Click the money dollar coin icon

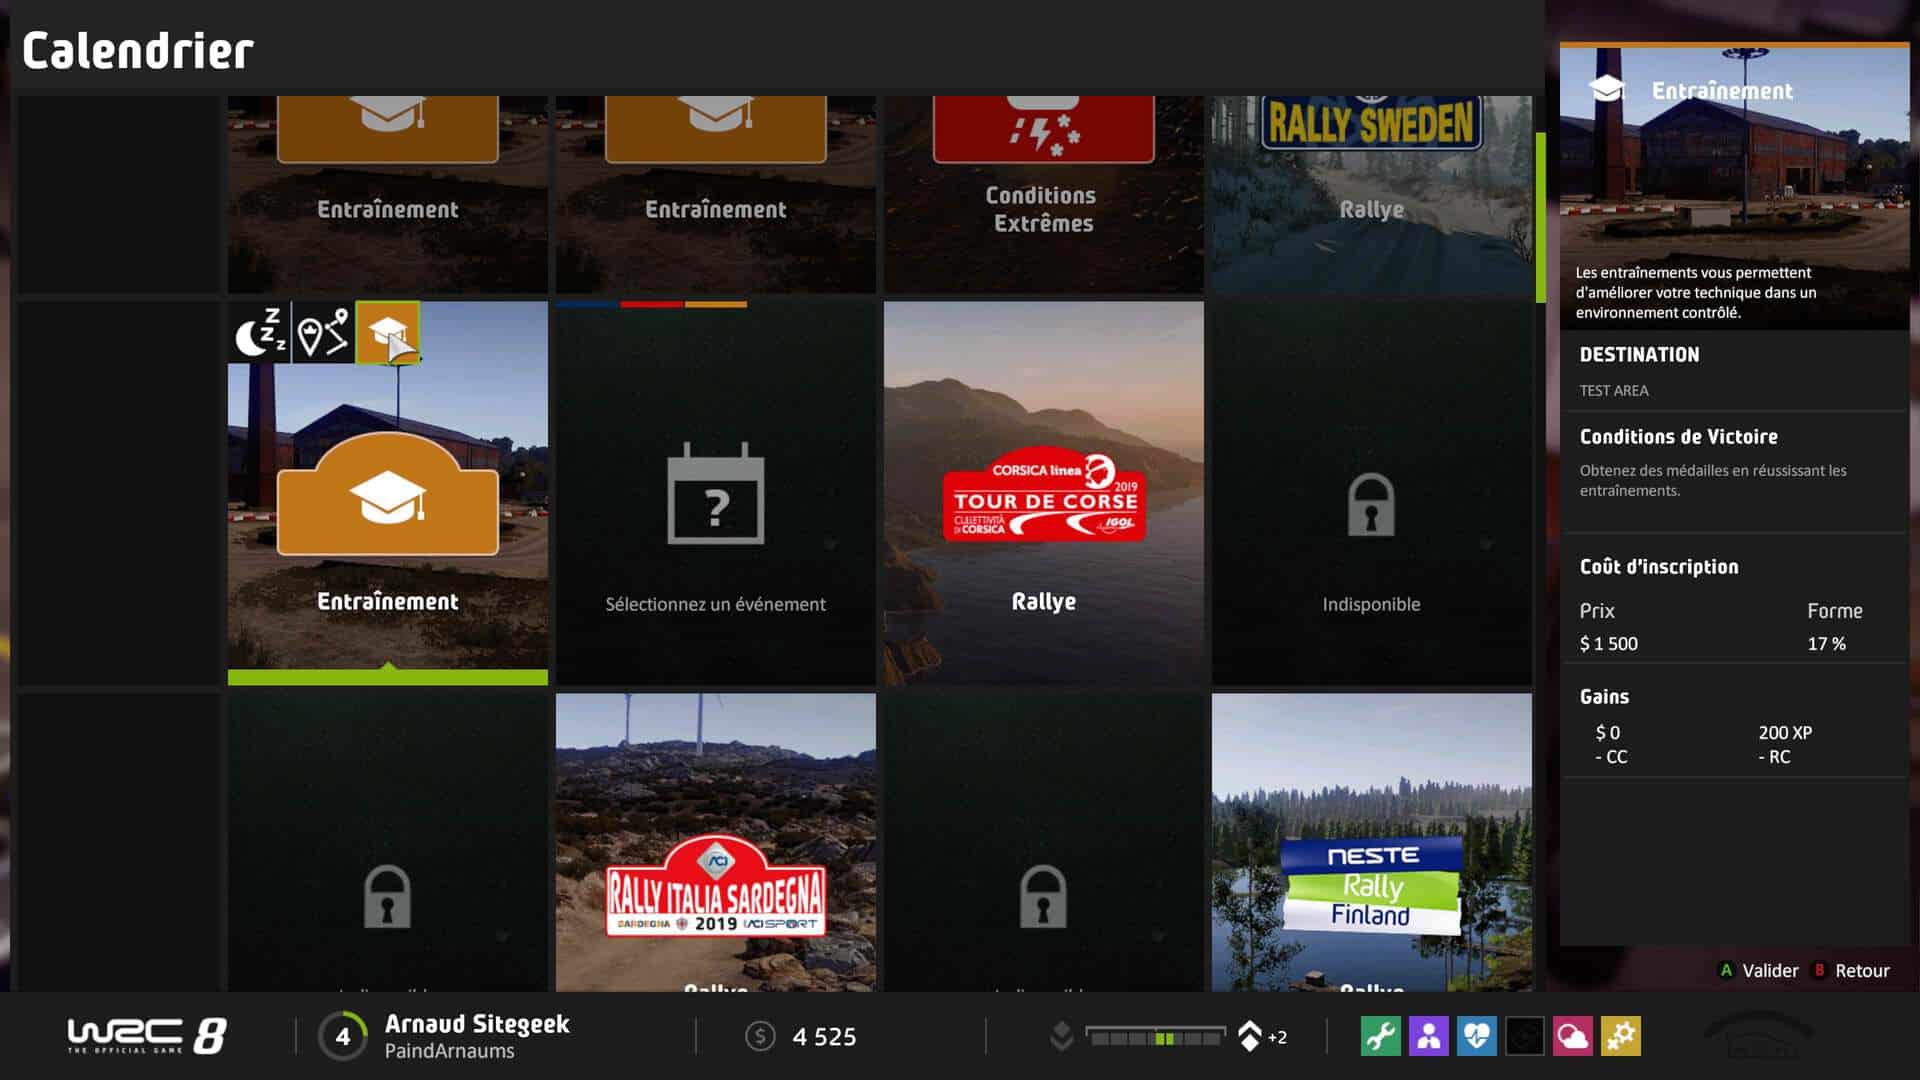point(760,1036)
